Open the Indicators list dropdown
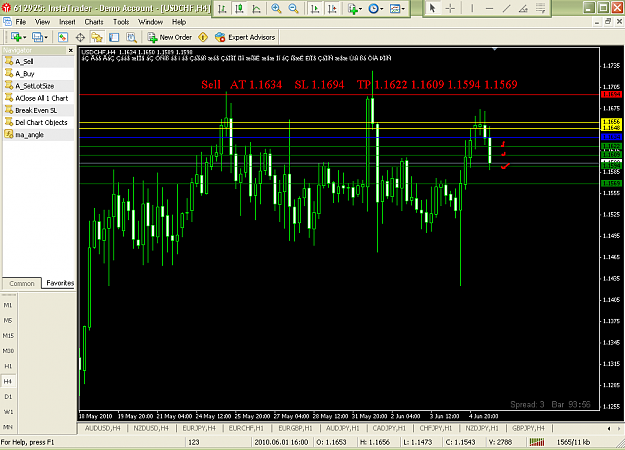Viewport: 625px width, 450px height. tap(354, 8)
